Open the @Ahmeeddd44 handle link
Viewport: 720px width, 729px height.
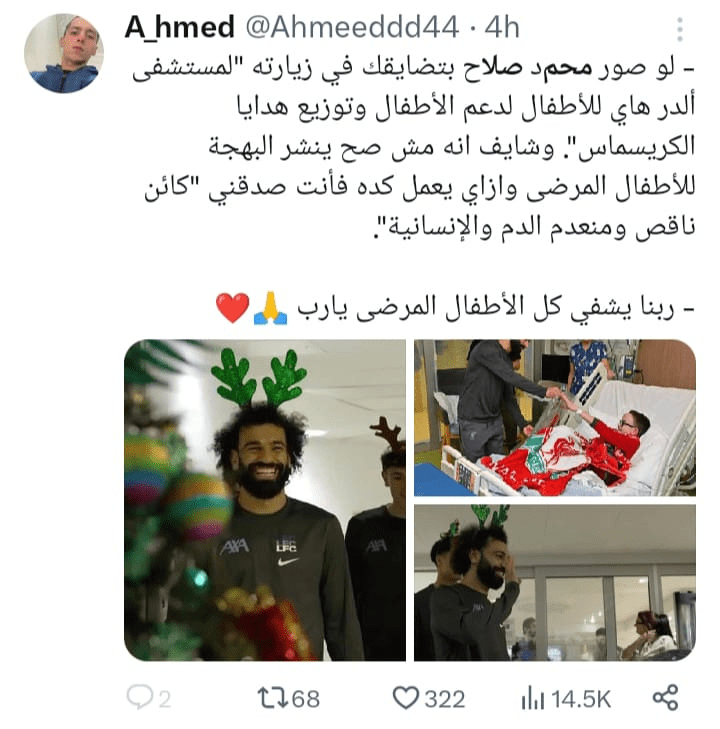(352, 27)
